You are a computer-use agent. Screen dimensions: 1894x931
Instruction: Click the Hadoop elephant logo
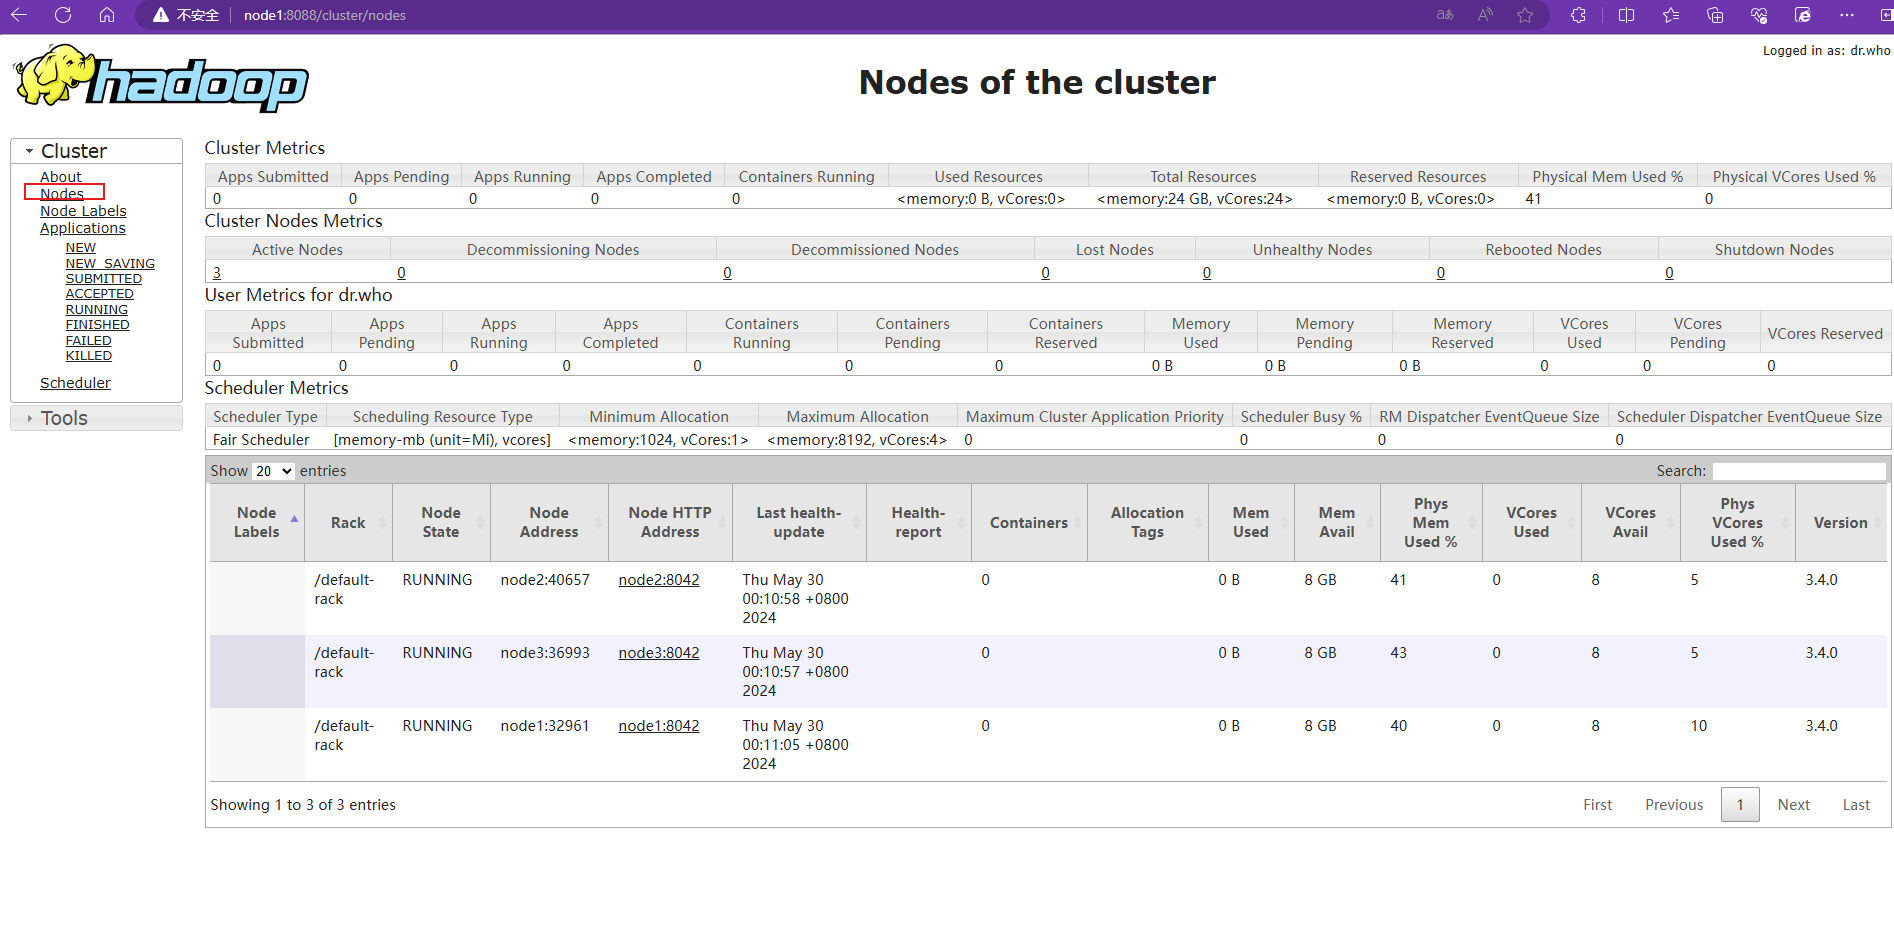161,78
